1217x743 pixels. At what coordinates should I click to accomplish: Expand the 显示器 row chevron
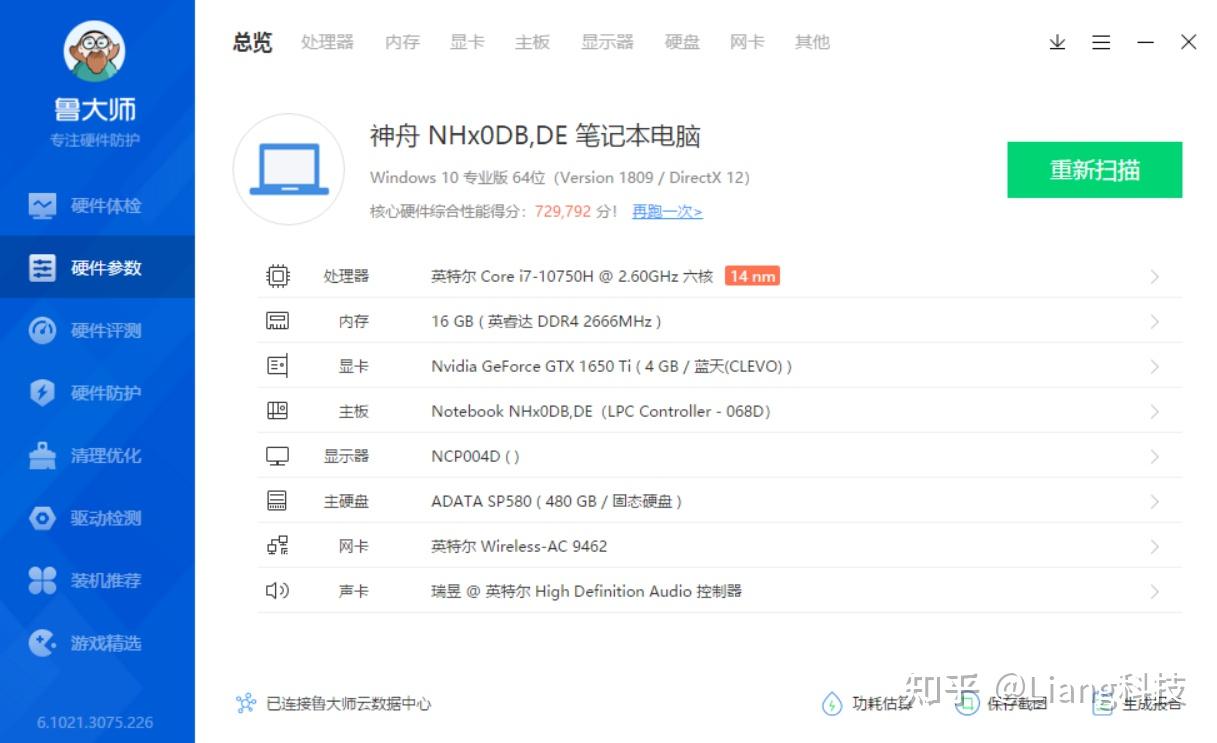pyautogui.click(x=1154, y=457)
